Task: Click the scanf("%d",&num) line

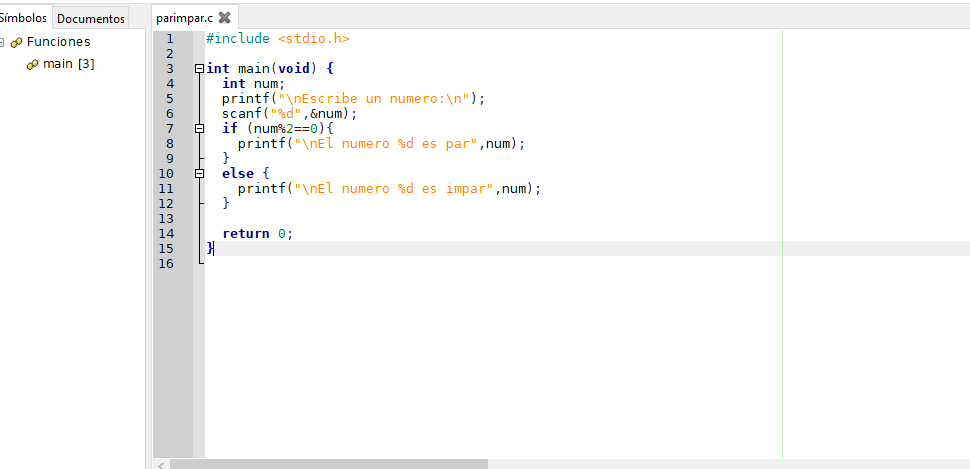Action: click(x=290, y=114)
